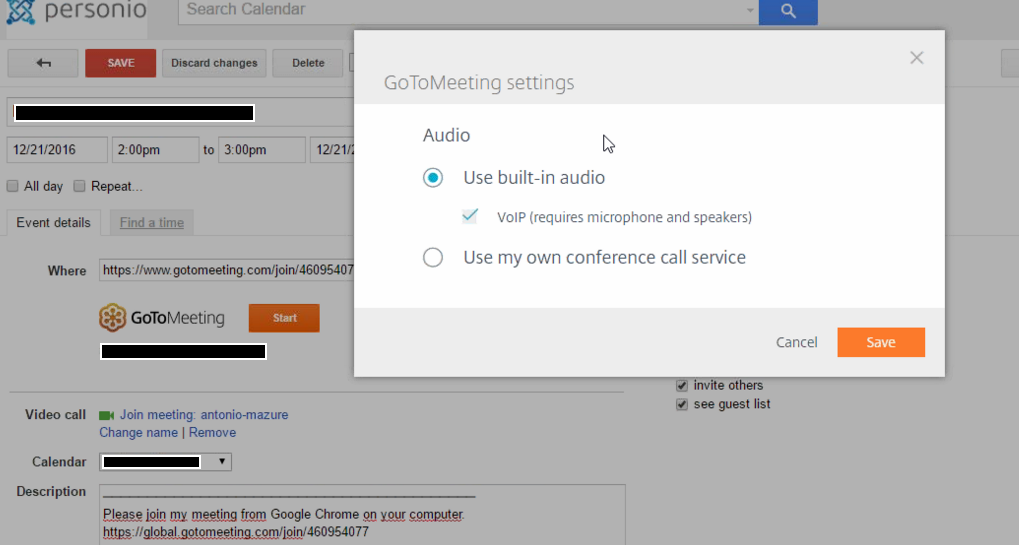Click the orange Save button in dialog

coord(881,342)
